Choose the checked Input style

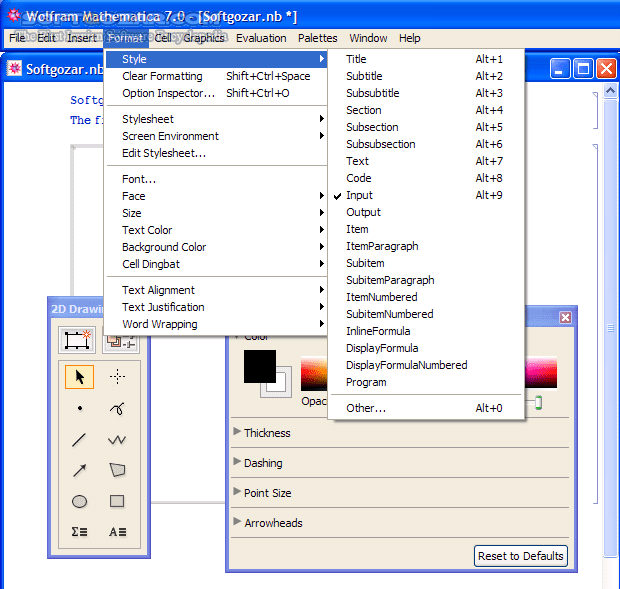[359, 195]
